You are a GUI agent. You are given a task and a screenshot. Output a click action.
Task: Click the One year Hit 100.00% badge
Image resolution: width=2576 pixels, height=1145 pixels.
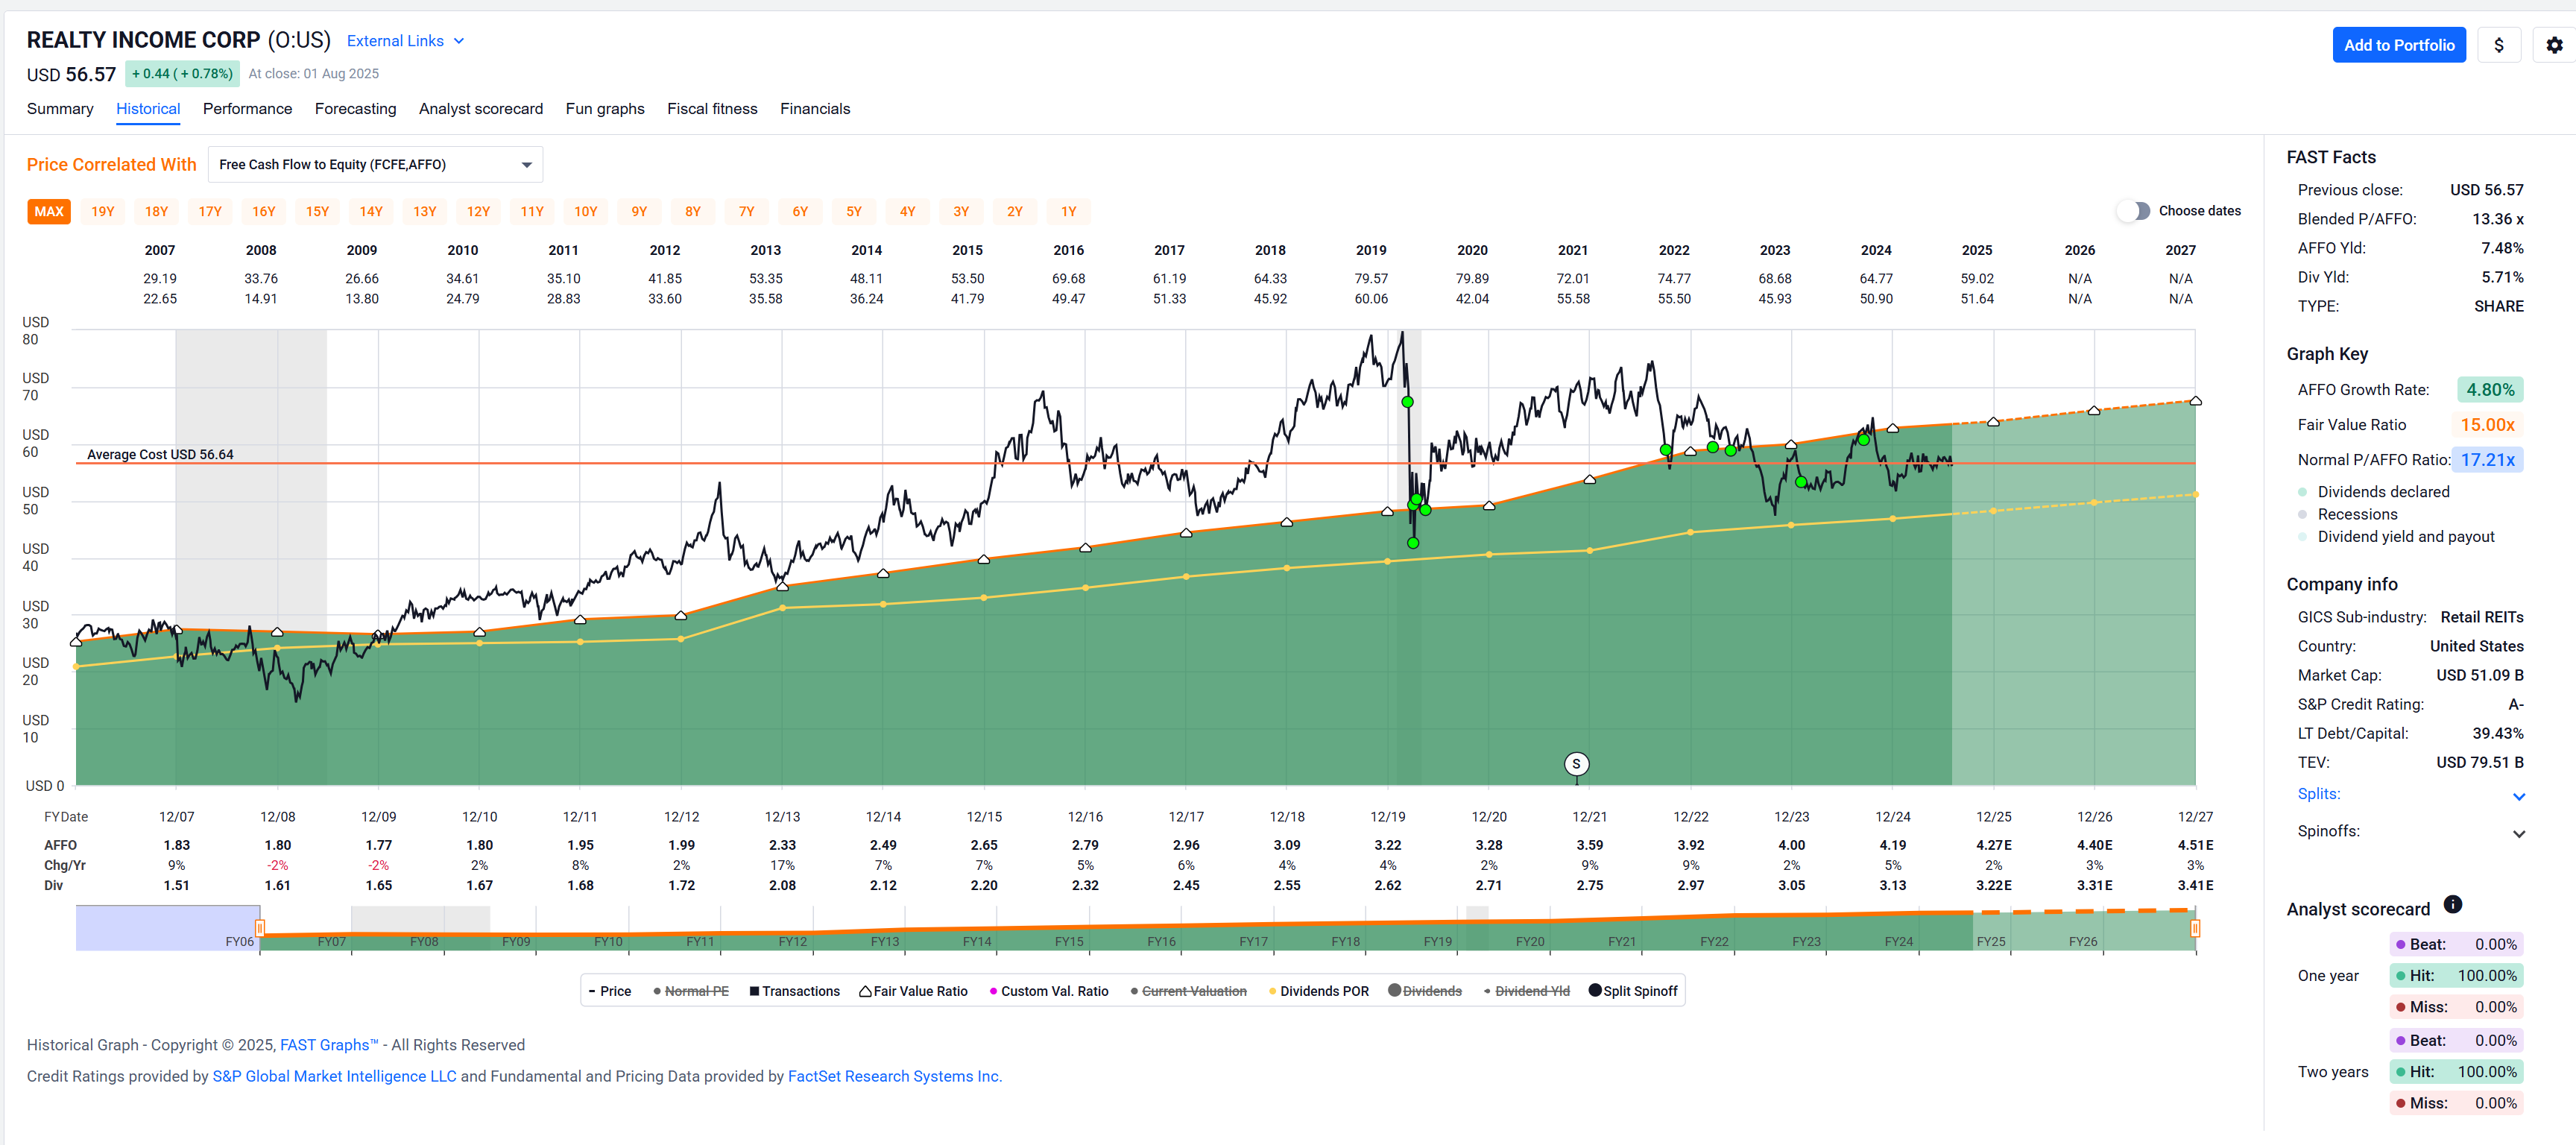(x=2457, y=976)
